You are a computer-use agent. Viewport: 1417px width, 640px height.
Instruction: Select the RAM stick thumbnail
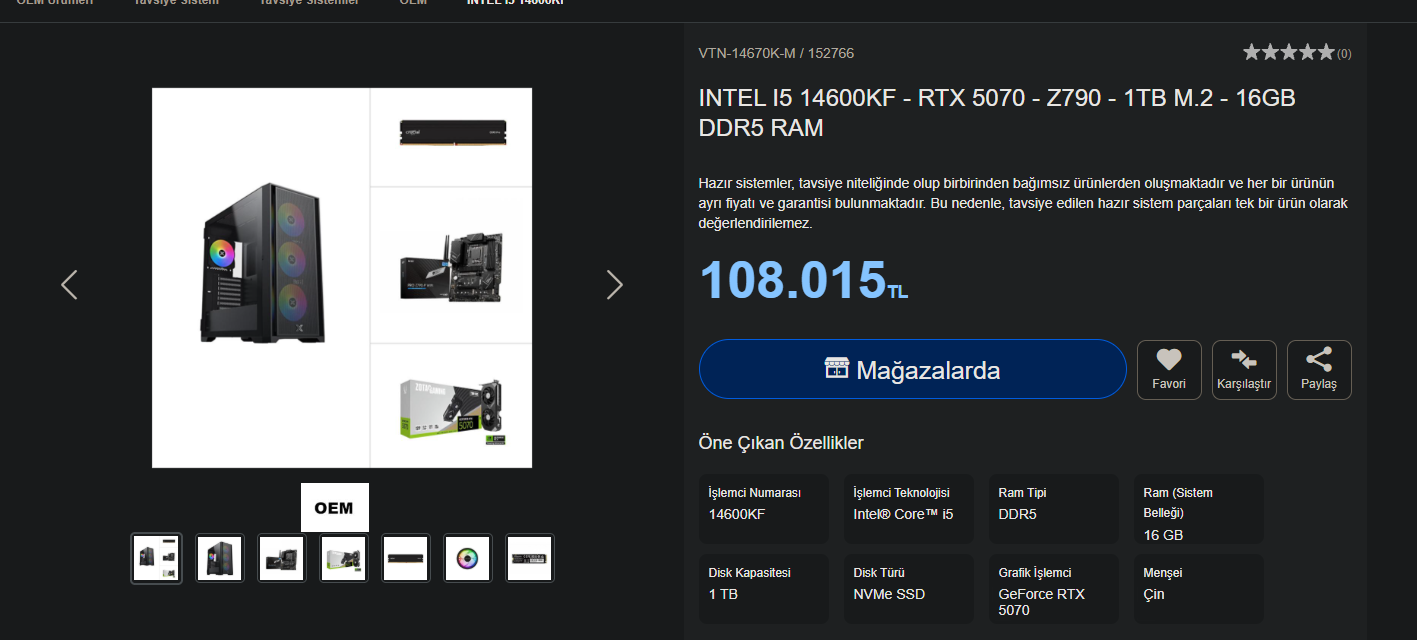click(x=405, y=558)
